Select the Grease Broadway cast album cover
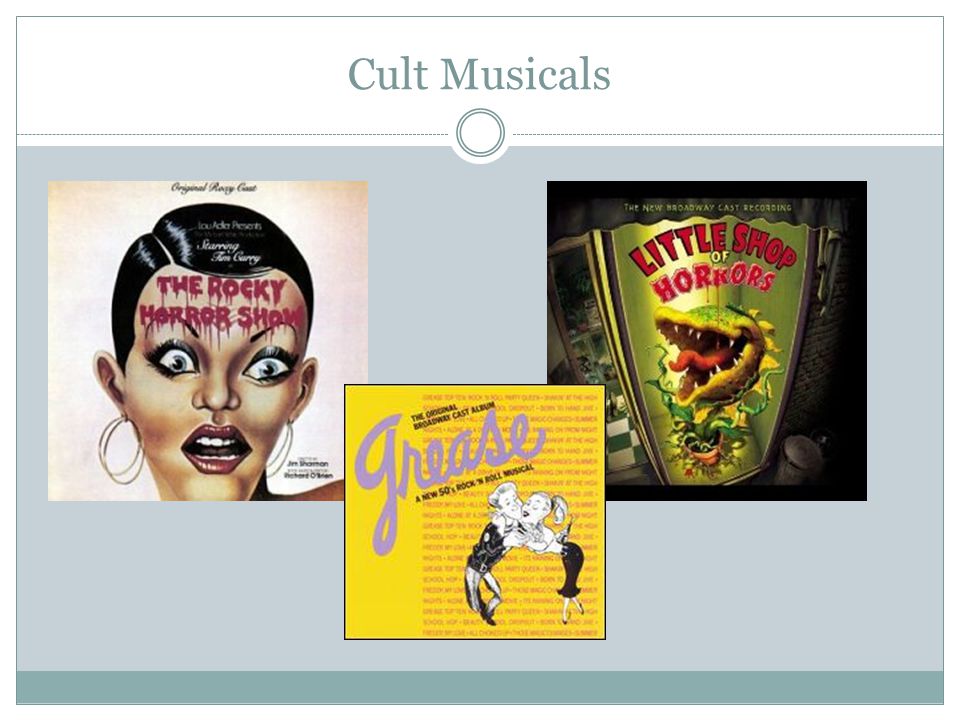This screenshot has width=960, height=720. coord(475,512)
